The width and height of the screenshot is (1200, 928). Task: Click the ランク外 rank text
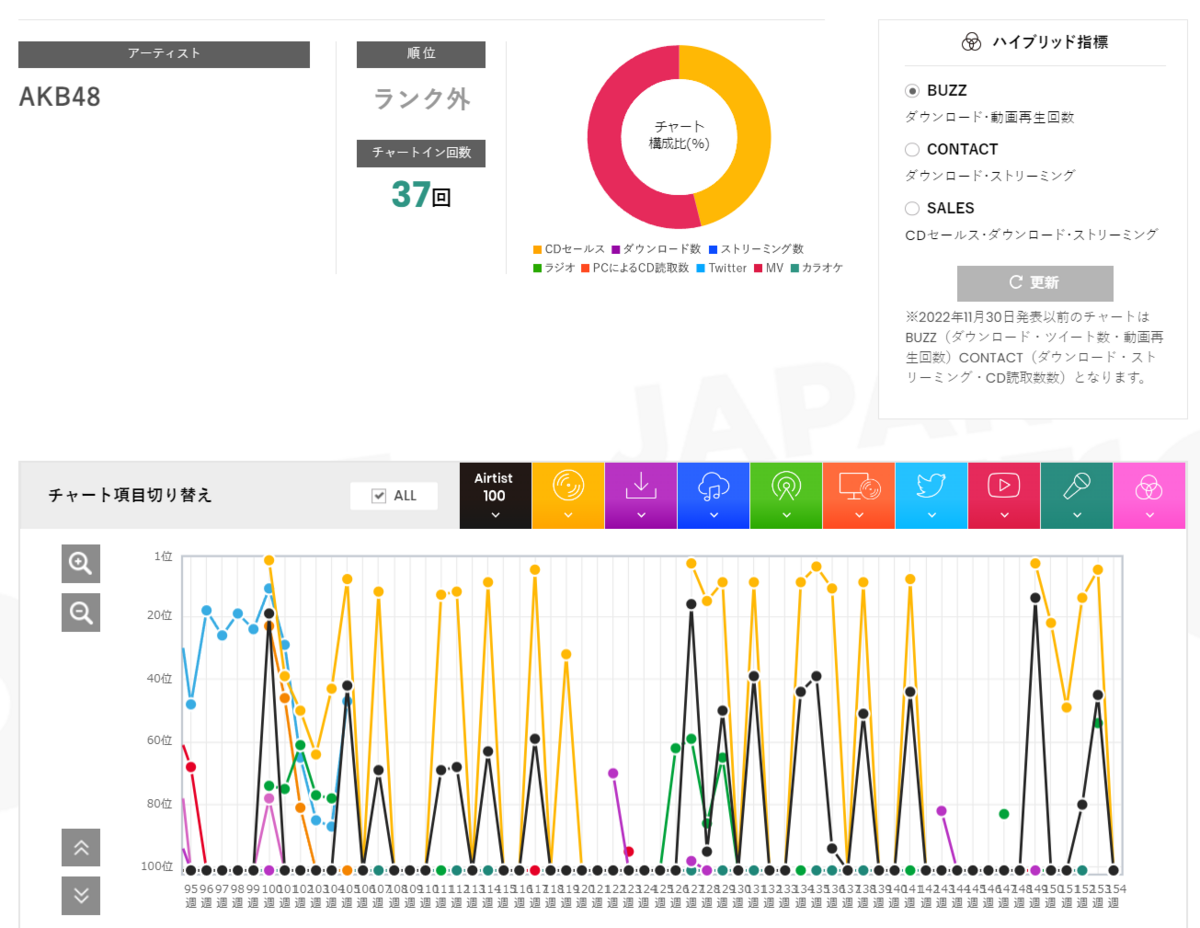pyautogui.click(x=422, y=99)
